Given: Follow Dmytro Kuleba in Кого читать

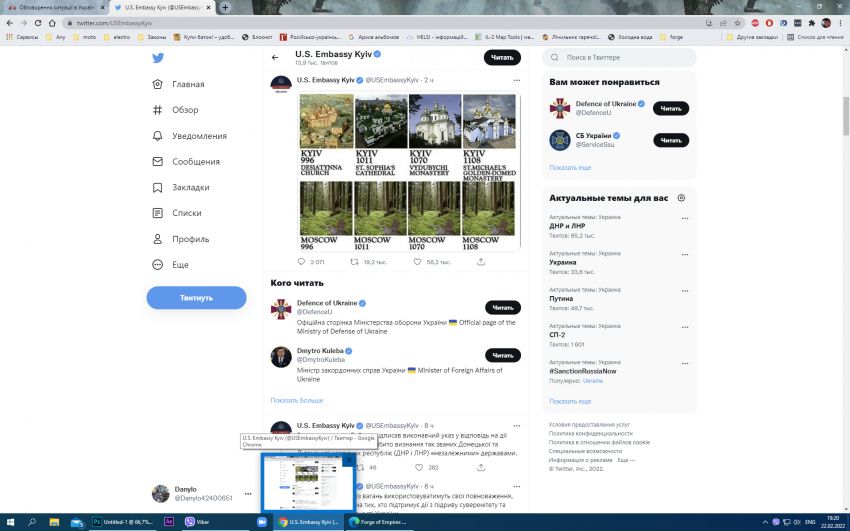Looking at the screenshot, I should (503, 355).
